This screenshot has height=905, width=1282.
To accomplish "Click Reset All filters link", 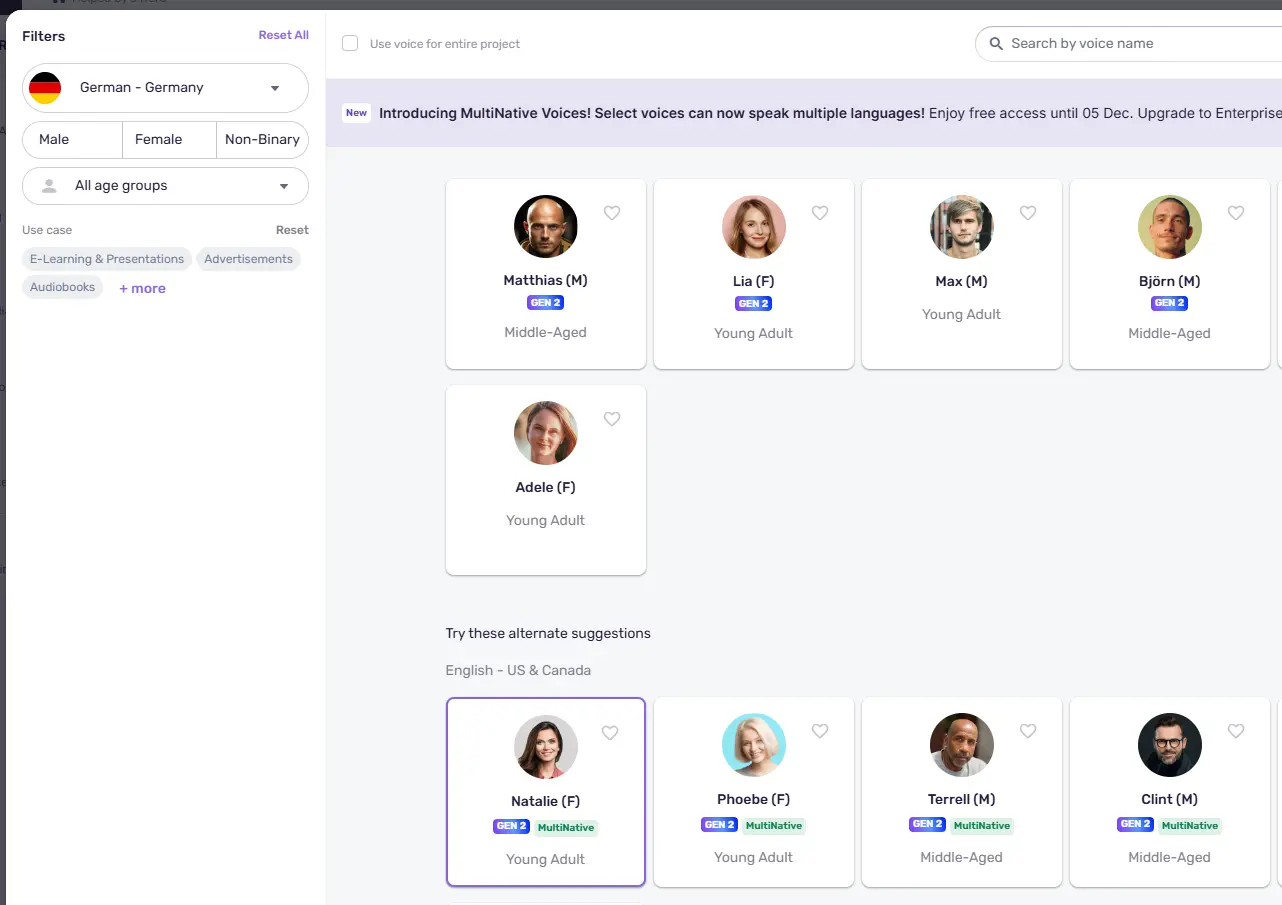I will (284, 35).
